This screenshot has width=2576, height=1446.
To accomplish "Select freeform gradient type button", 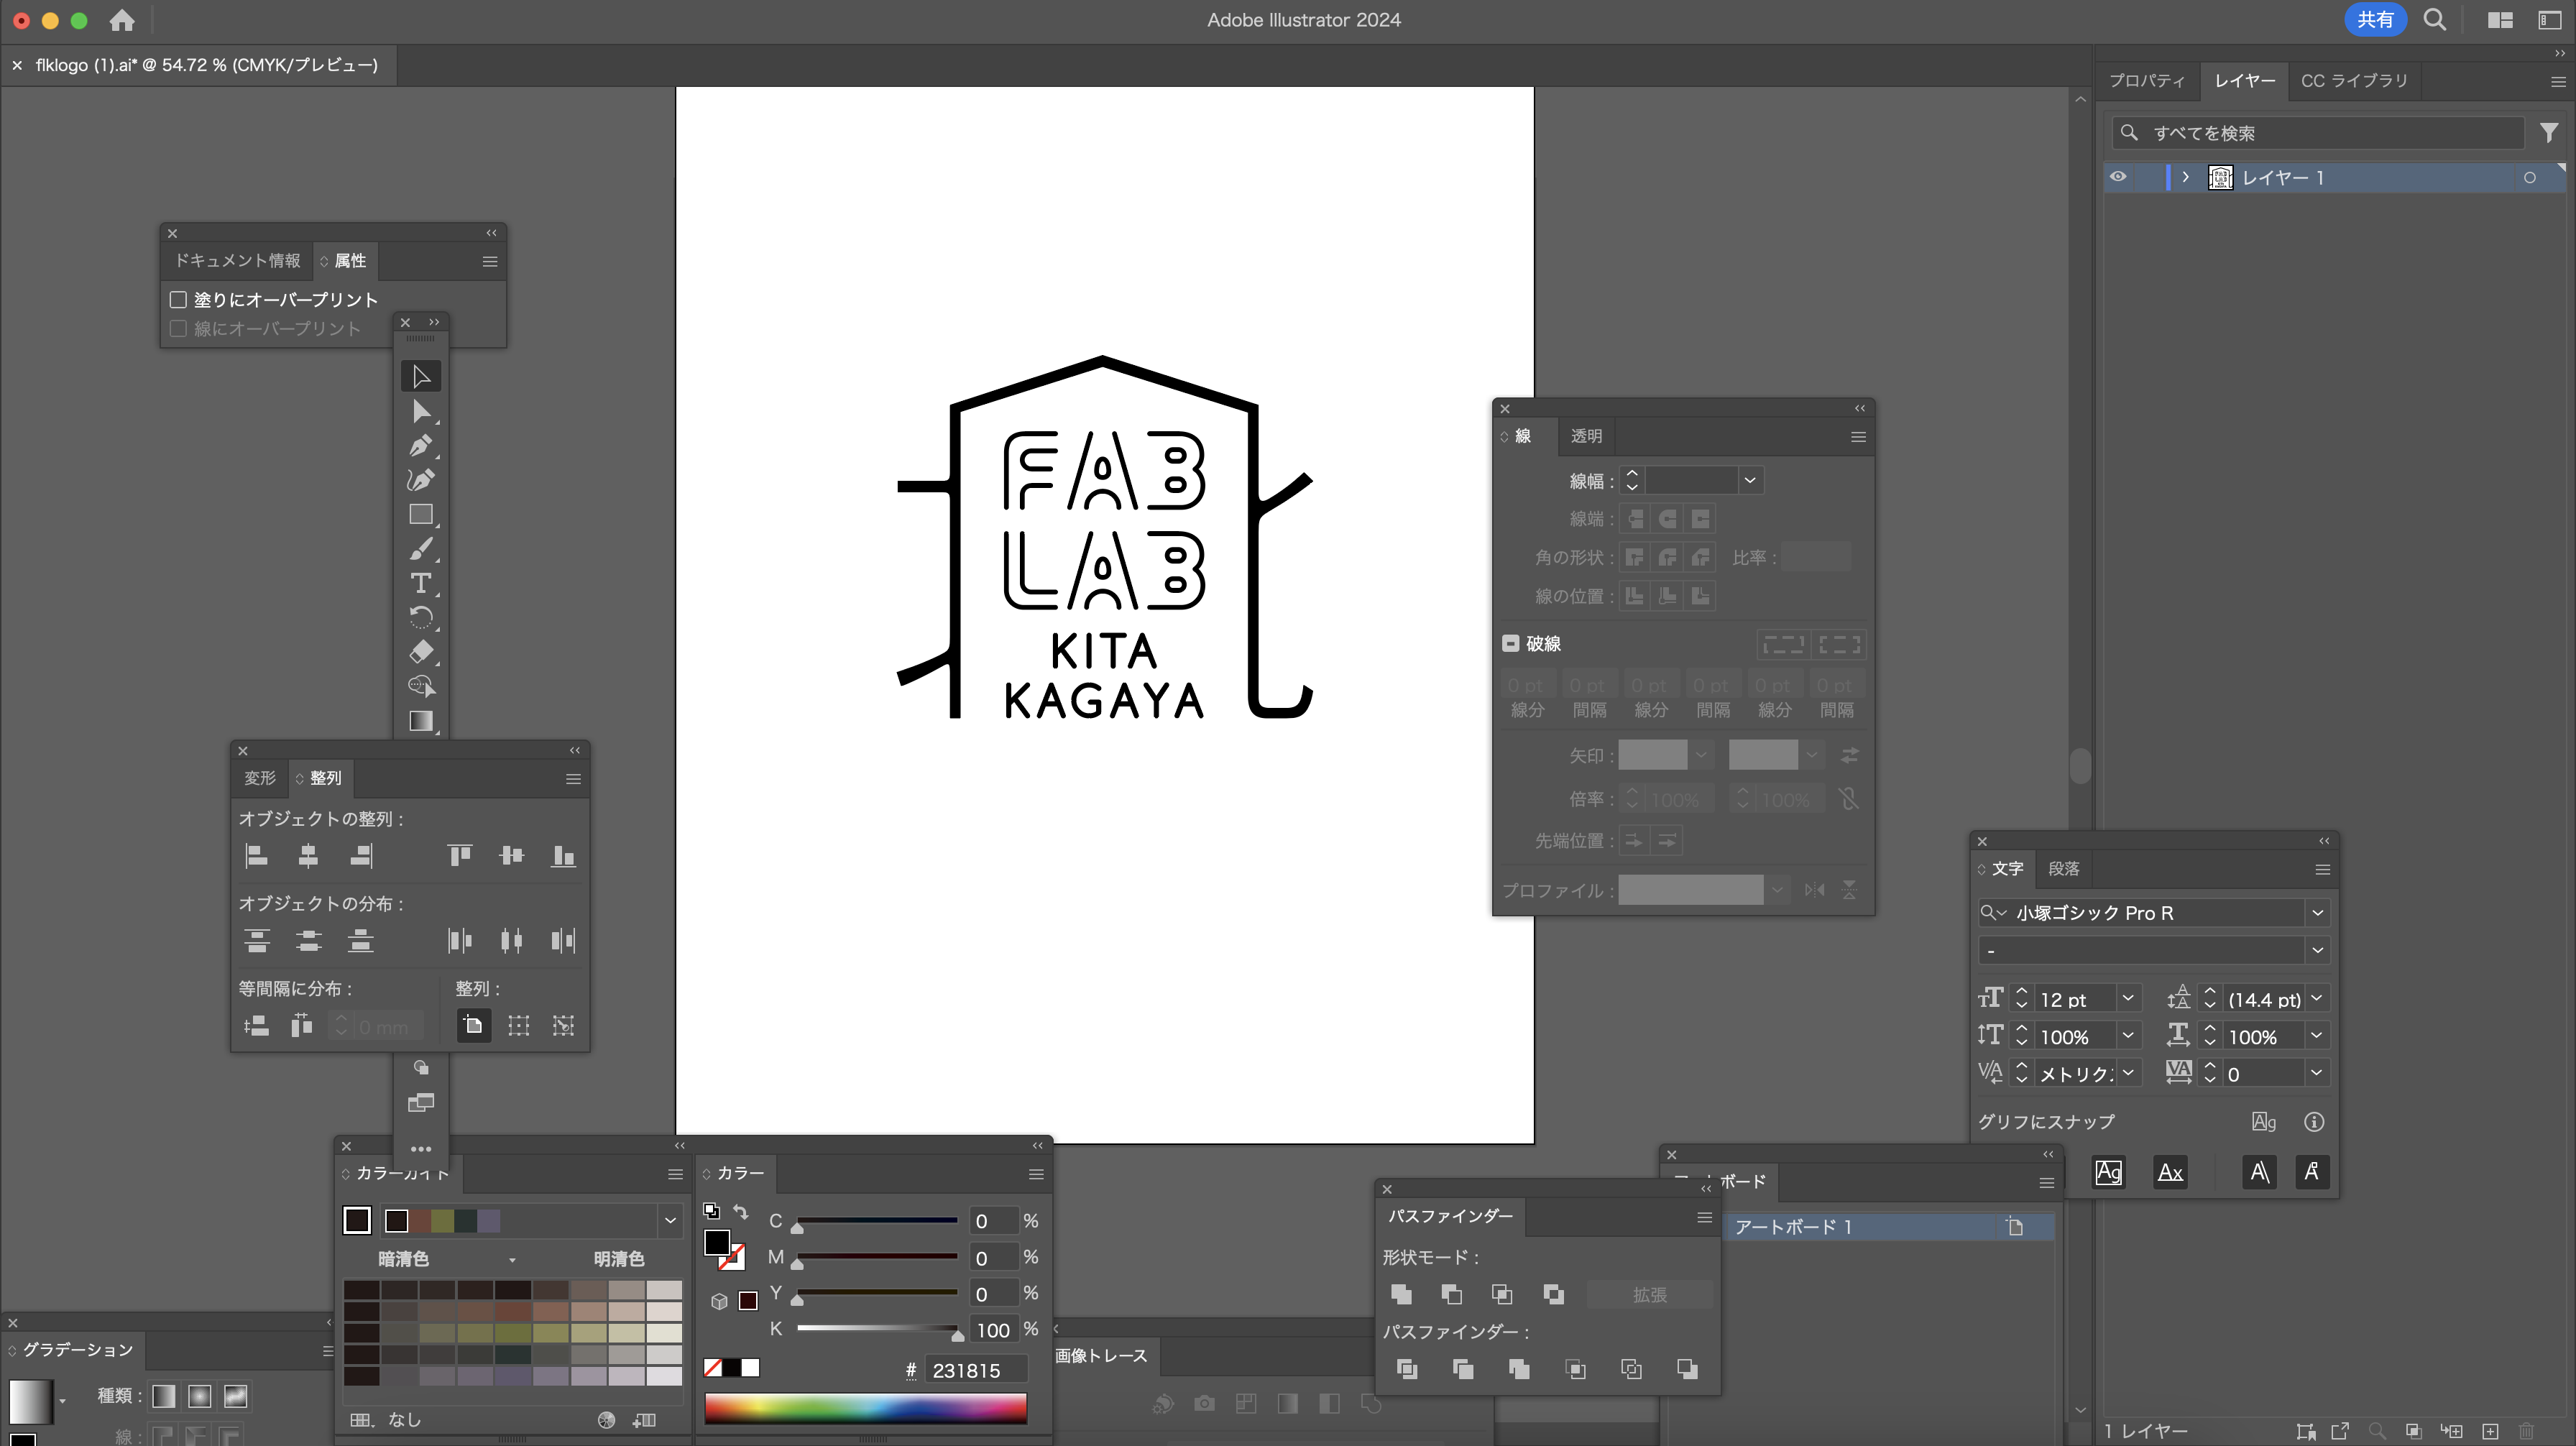I will point(236,1396).
